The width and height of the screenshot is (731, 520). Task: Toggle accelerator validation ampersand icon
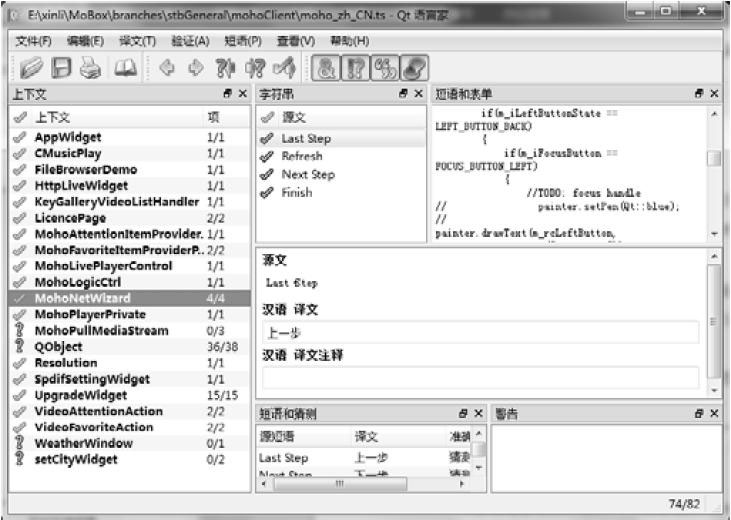tap(326, 68)
